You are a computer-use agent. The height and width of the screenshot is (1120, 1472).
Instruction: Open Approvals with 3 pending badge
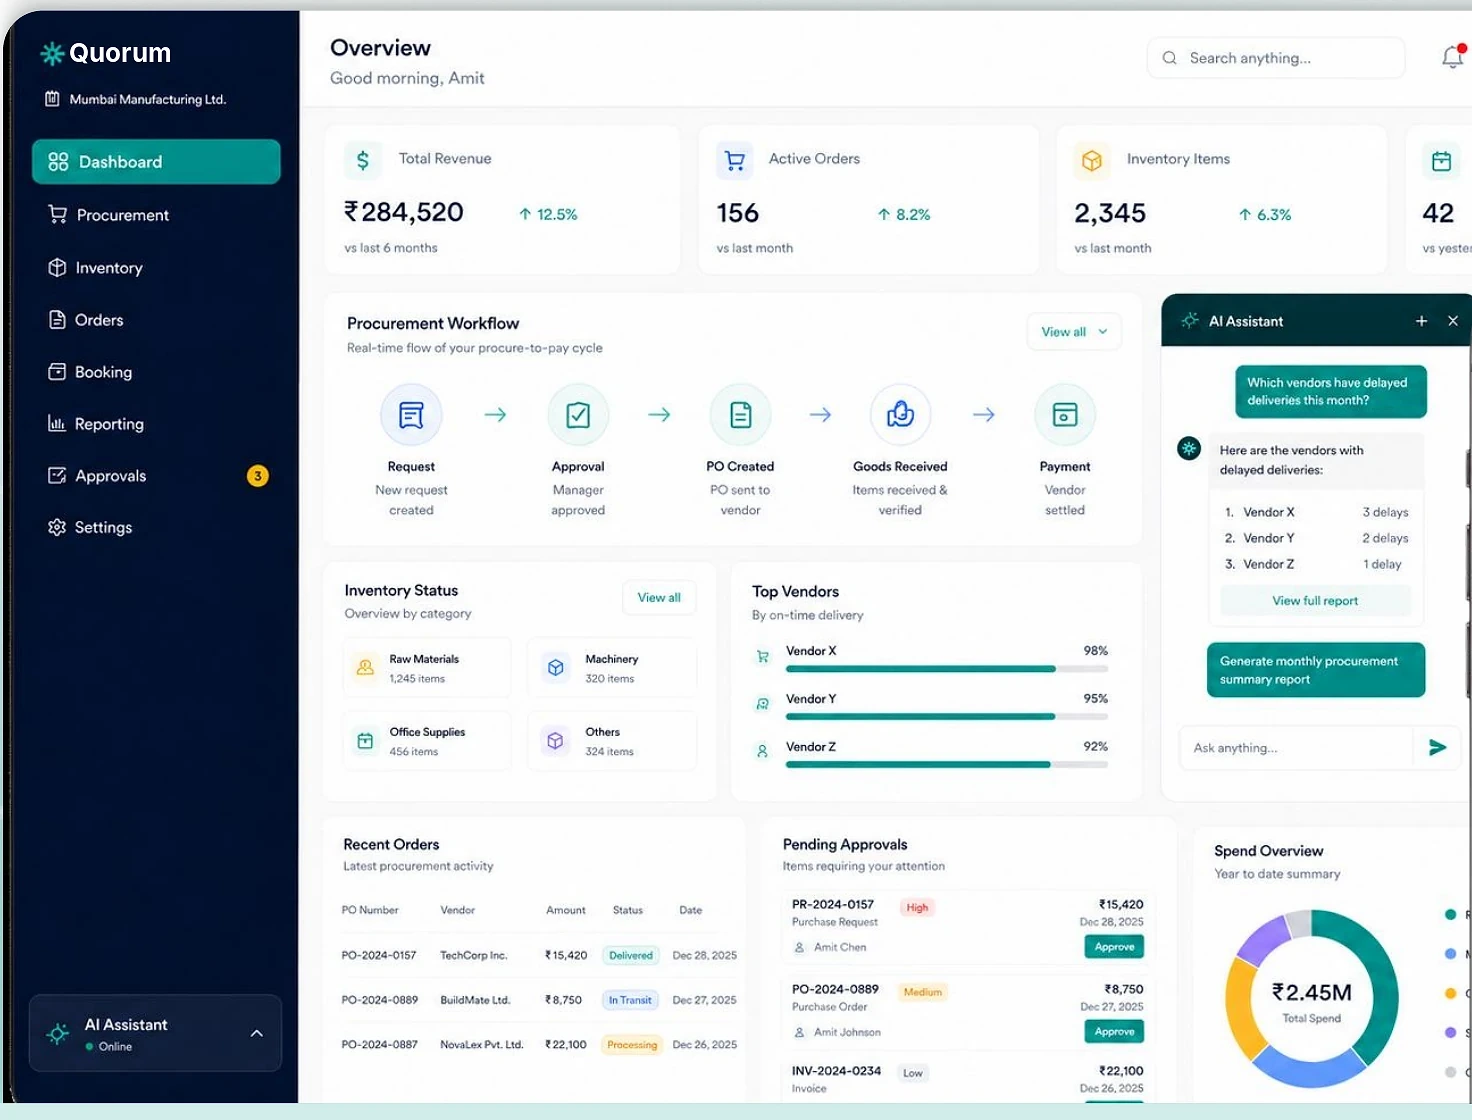coord(156,476)
